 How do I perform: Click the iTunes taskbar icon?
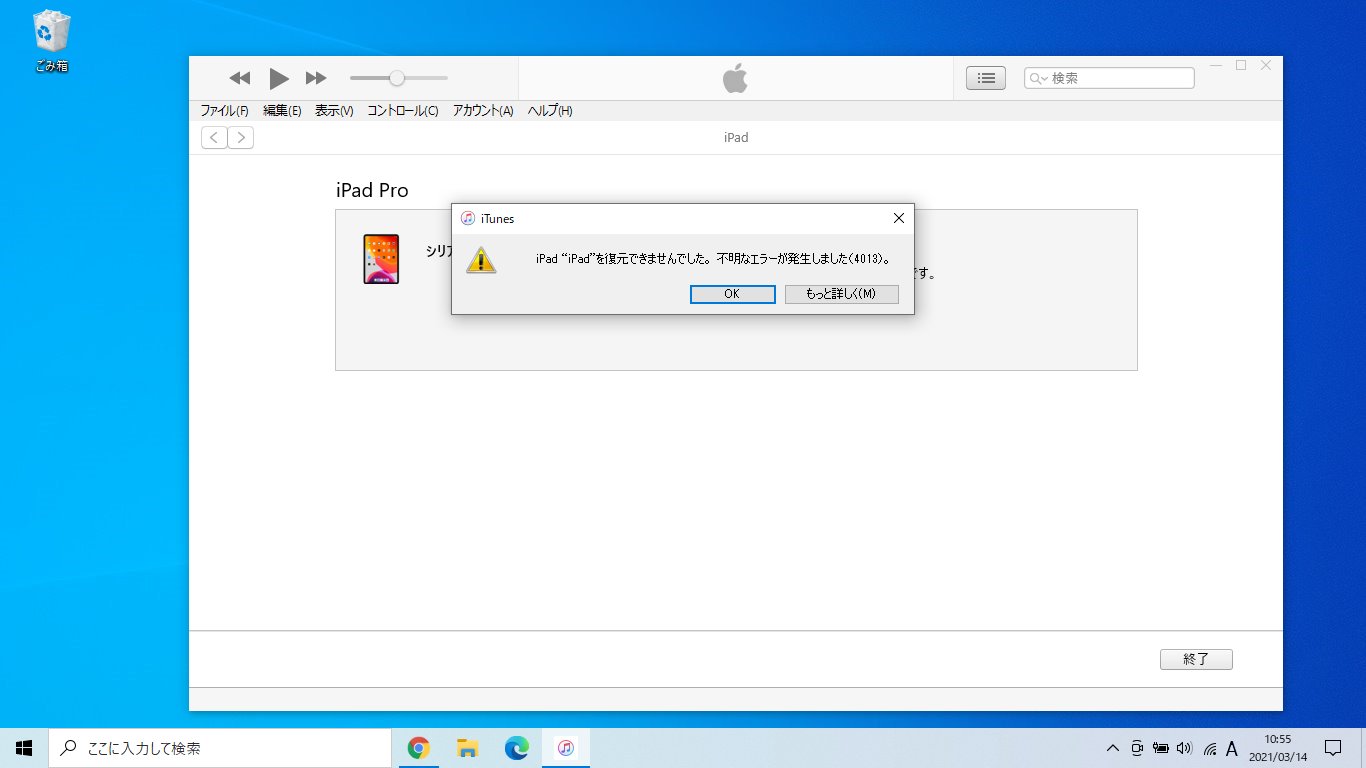click(x=565, y=748)
